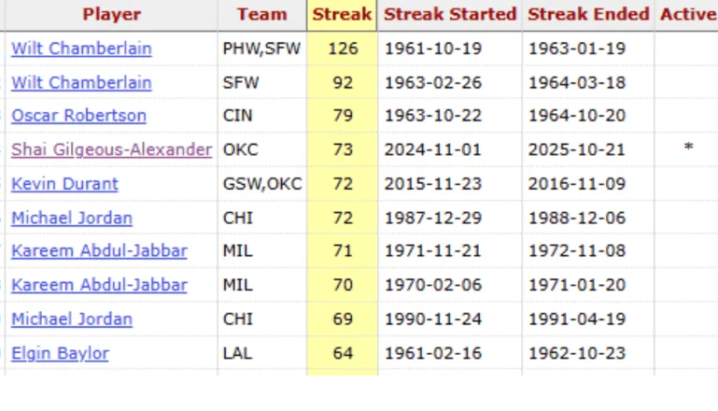The image size is (718, 411).
Task: Sort by Streak Started column header
Action: tap(450, 15)
